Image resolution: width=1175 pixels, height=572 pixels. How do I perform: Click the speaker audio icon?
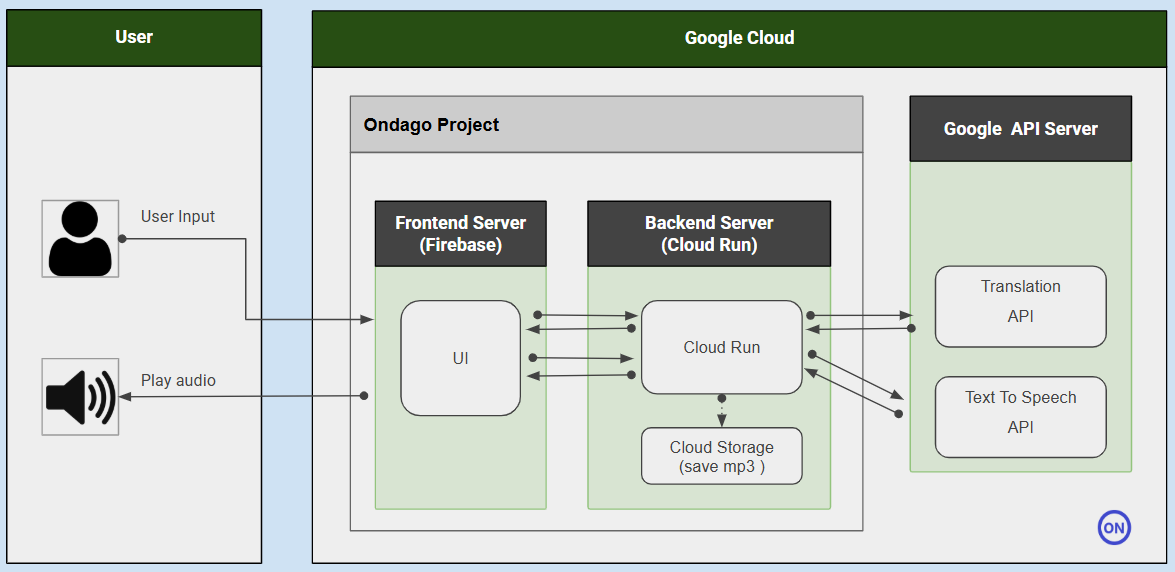pos(80,397)
